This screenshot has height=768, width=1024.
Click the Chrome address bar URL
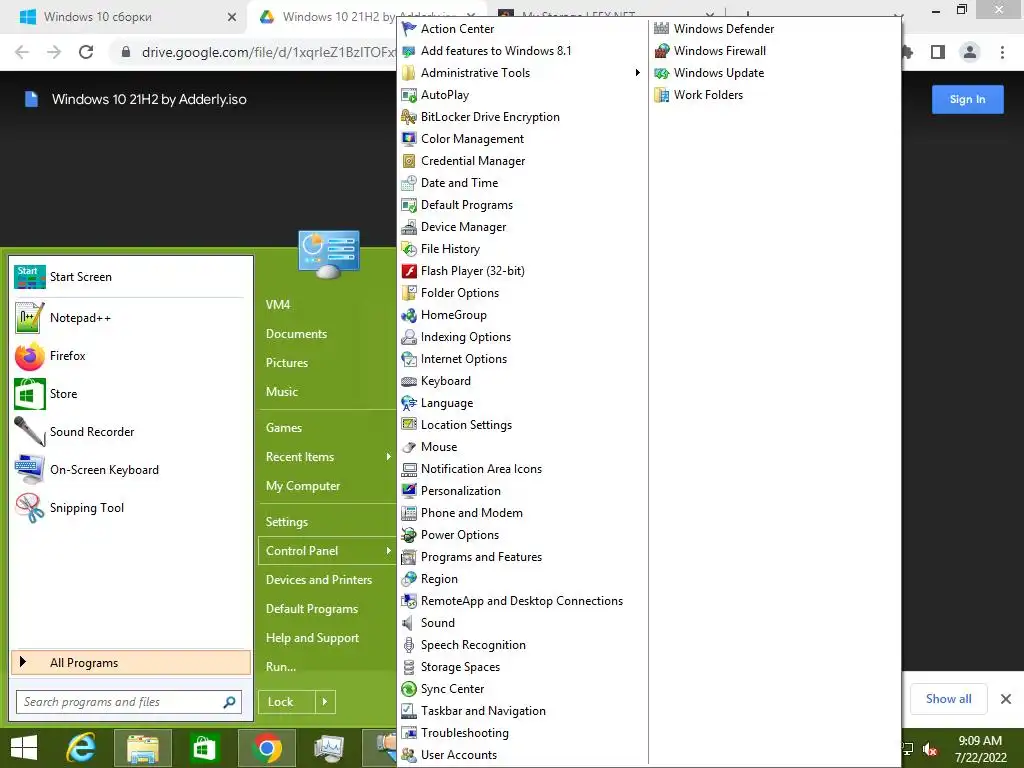point(268,52)
